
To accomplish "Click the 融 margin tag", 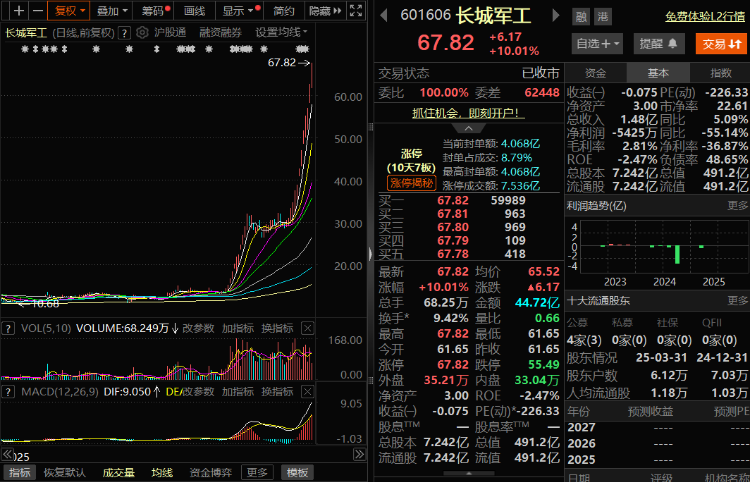I will (x=581, y=17).
